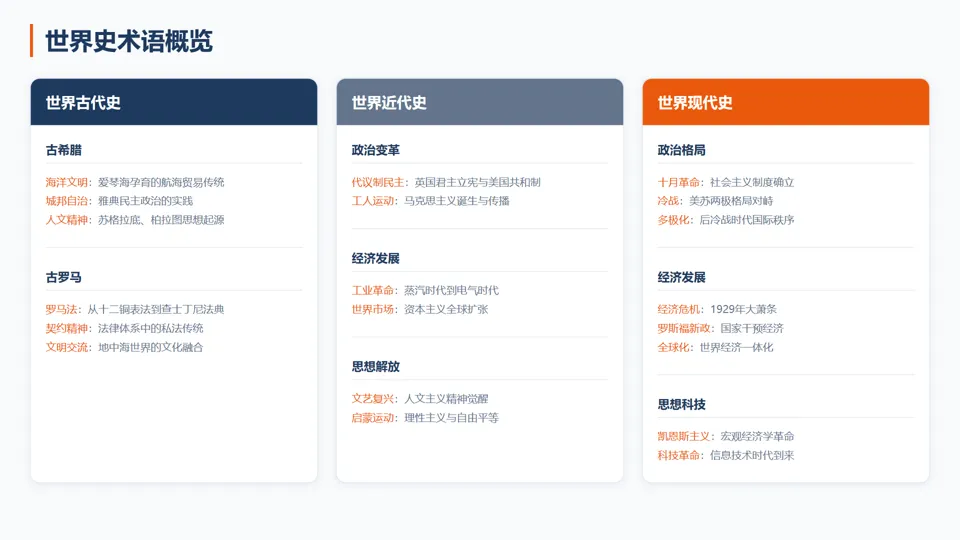Select the term 凯恩斯主义
960x540 pixels.
(684, 437)
